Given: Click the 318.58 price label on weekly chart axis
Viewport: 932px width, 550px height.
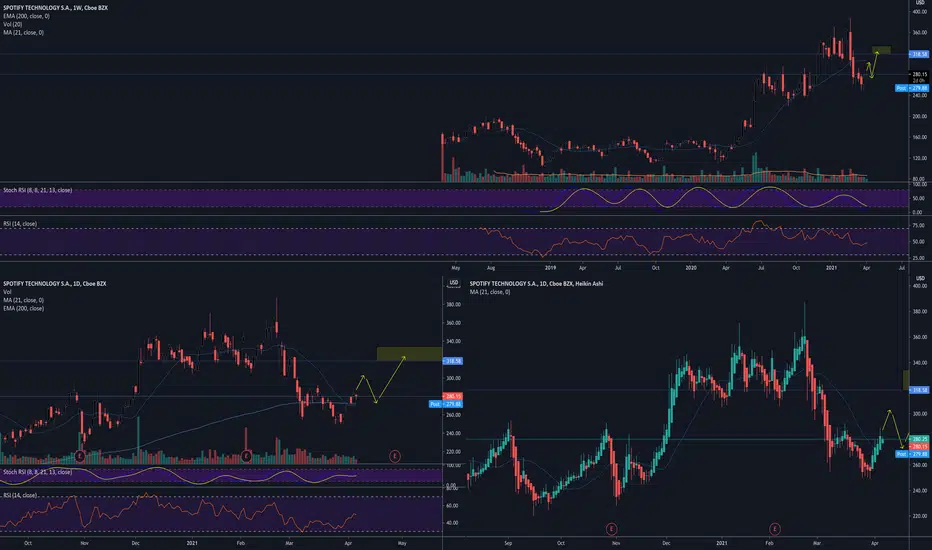Looking at the screenshot, I should click(919, 54).
